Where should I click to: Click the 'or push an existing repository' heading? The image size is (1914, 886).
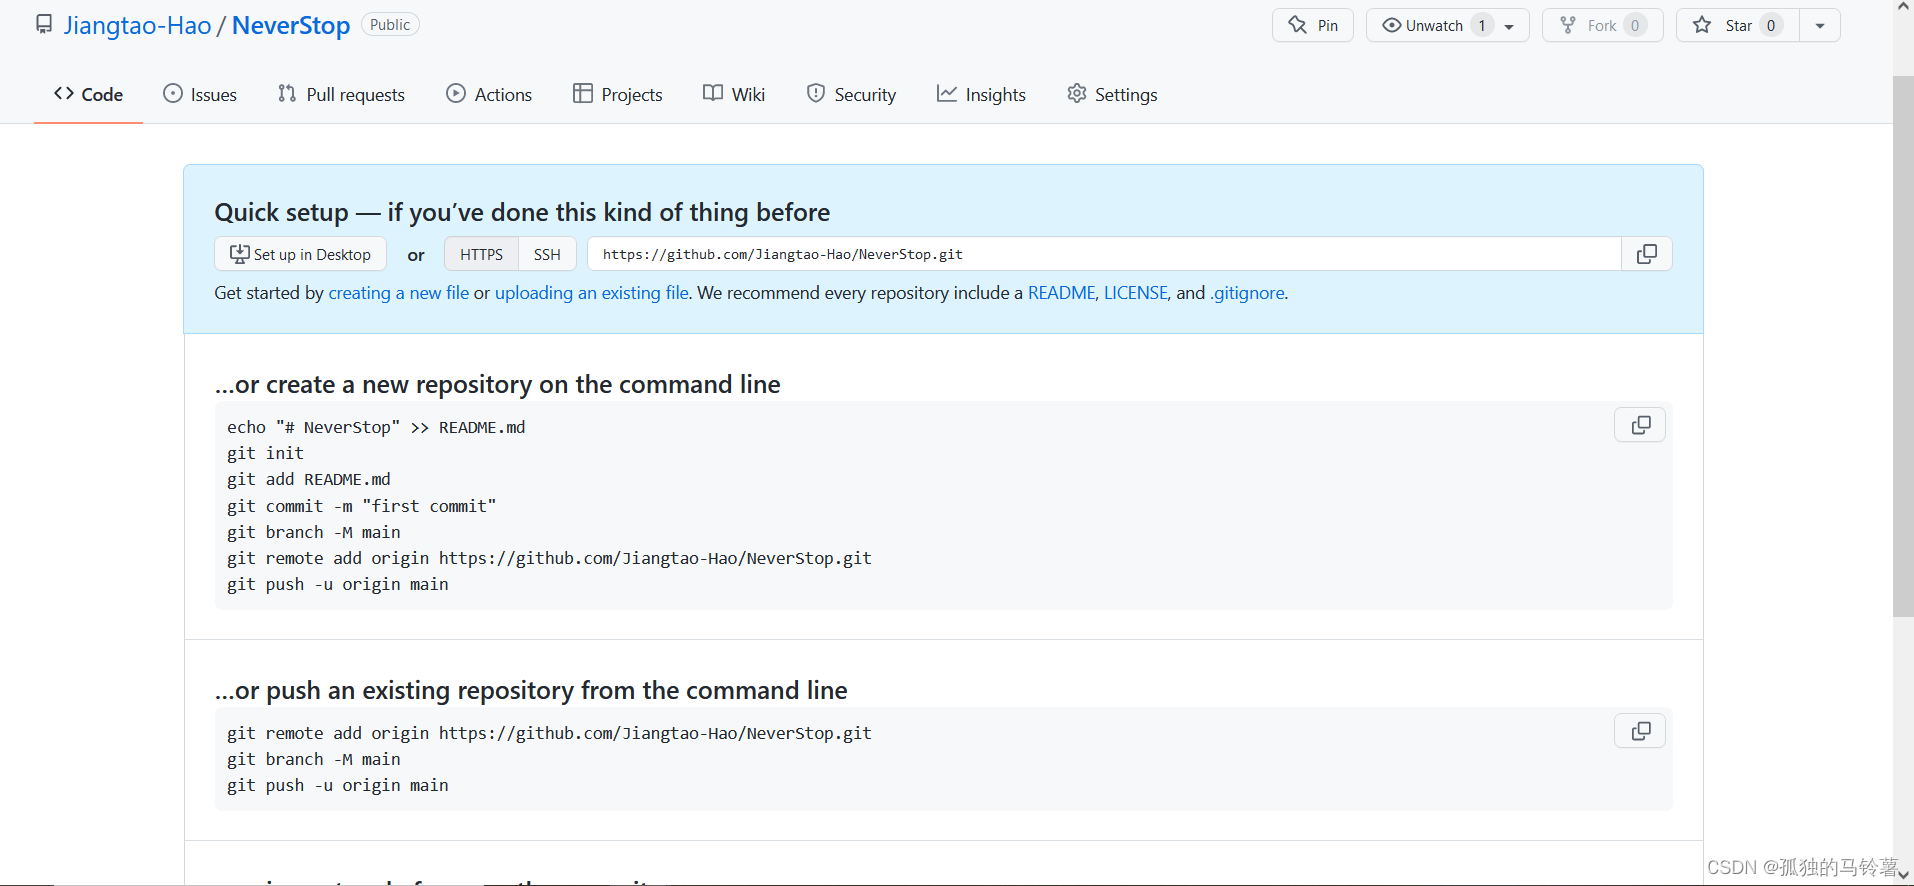click(x=531, y=690)
